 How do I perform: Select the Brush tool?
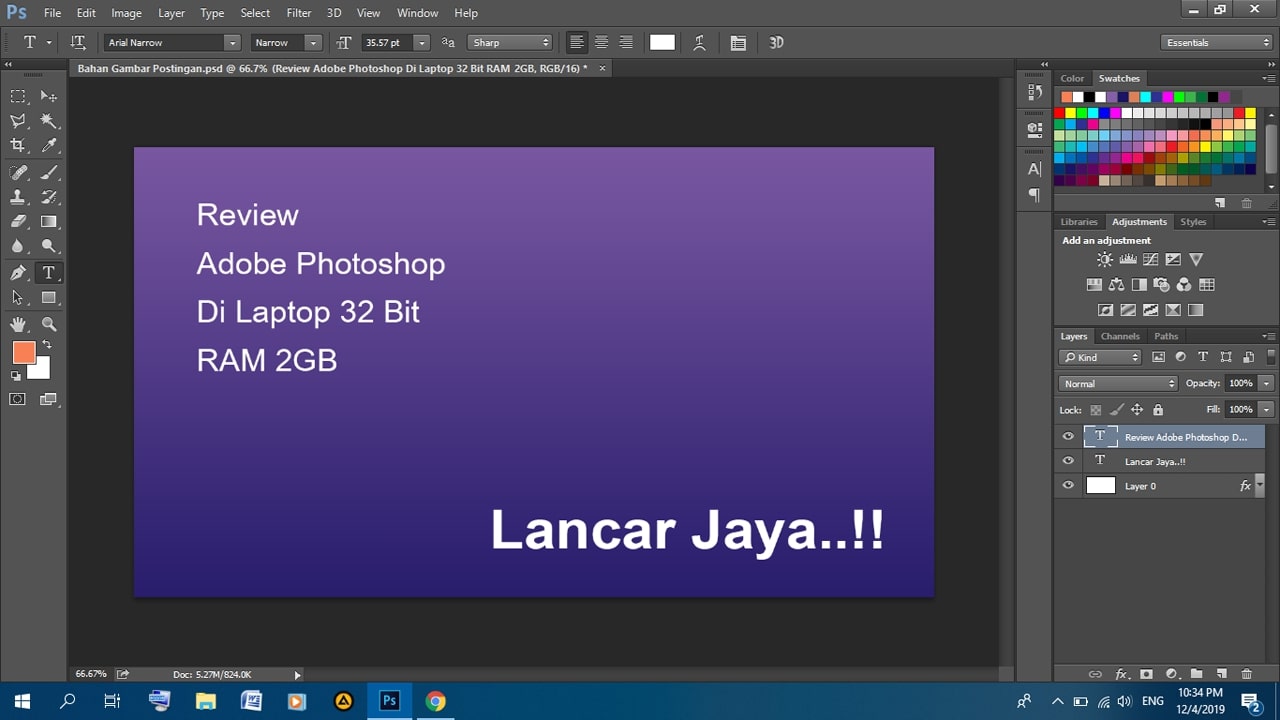pyautogui.click(x=48, y=172)
